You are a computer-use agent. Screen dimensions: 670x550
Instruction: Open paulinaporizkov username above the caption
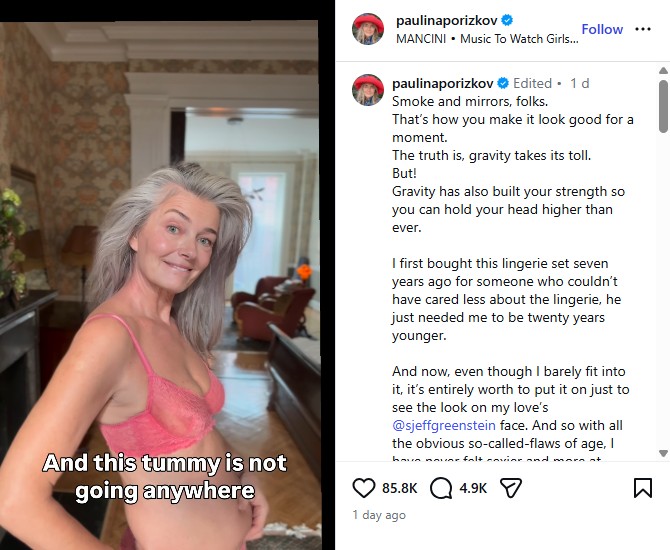tap(443, 83)
